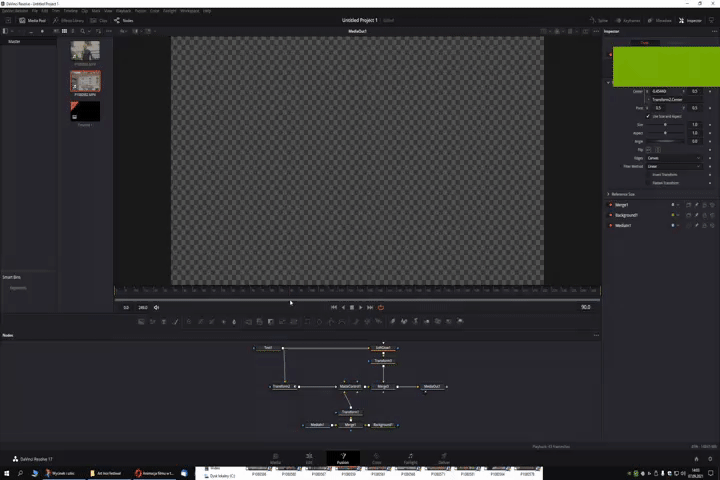The image size is (720, 480).
Task: Open the Keyframes editor
Action: tap(628, 20)
